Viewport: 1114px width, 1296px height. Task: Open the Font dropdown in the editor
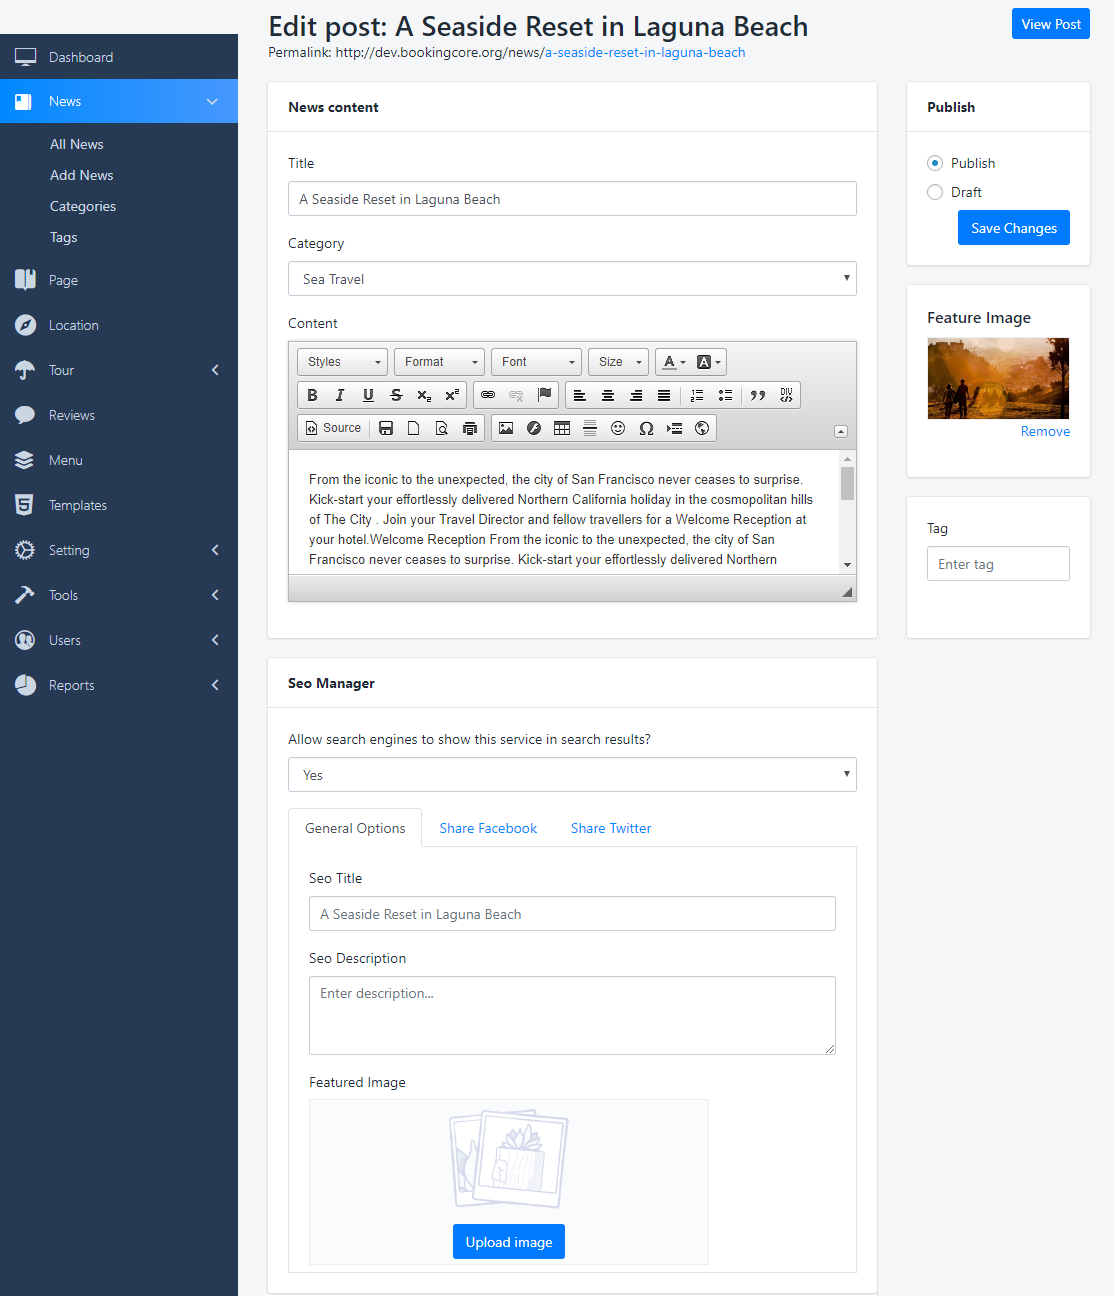pyautogui.click(x=538, y=362)
